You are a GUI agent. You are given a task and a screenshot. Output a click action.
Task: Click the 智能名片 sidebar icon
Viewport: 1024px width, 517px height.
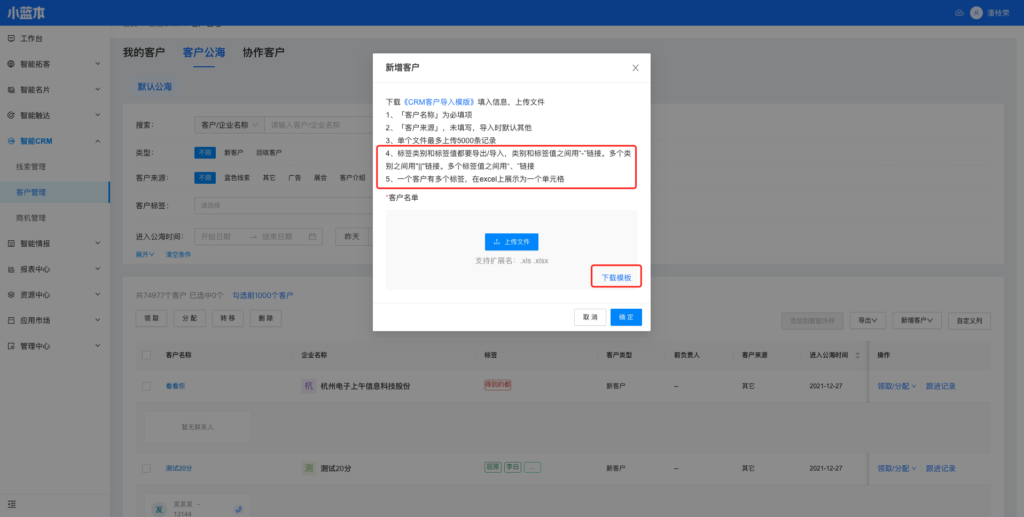click(11, 89)
